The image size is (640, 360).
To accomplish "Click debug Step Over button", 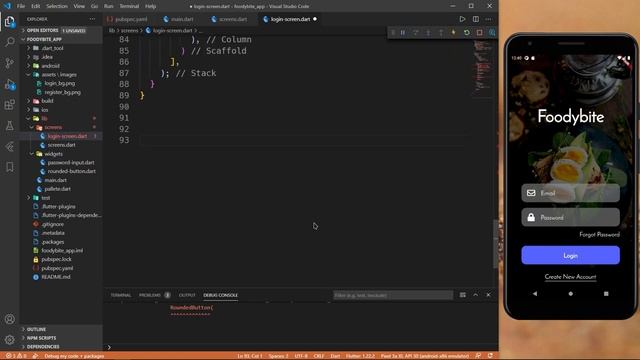I will (x=416, y=33).
